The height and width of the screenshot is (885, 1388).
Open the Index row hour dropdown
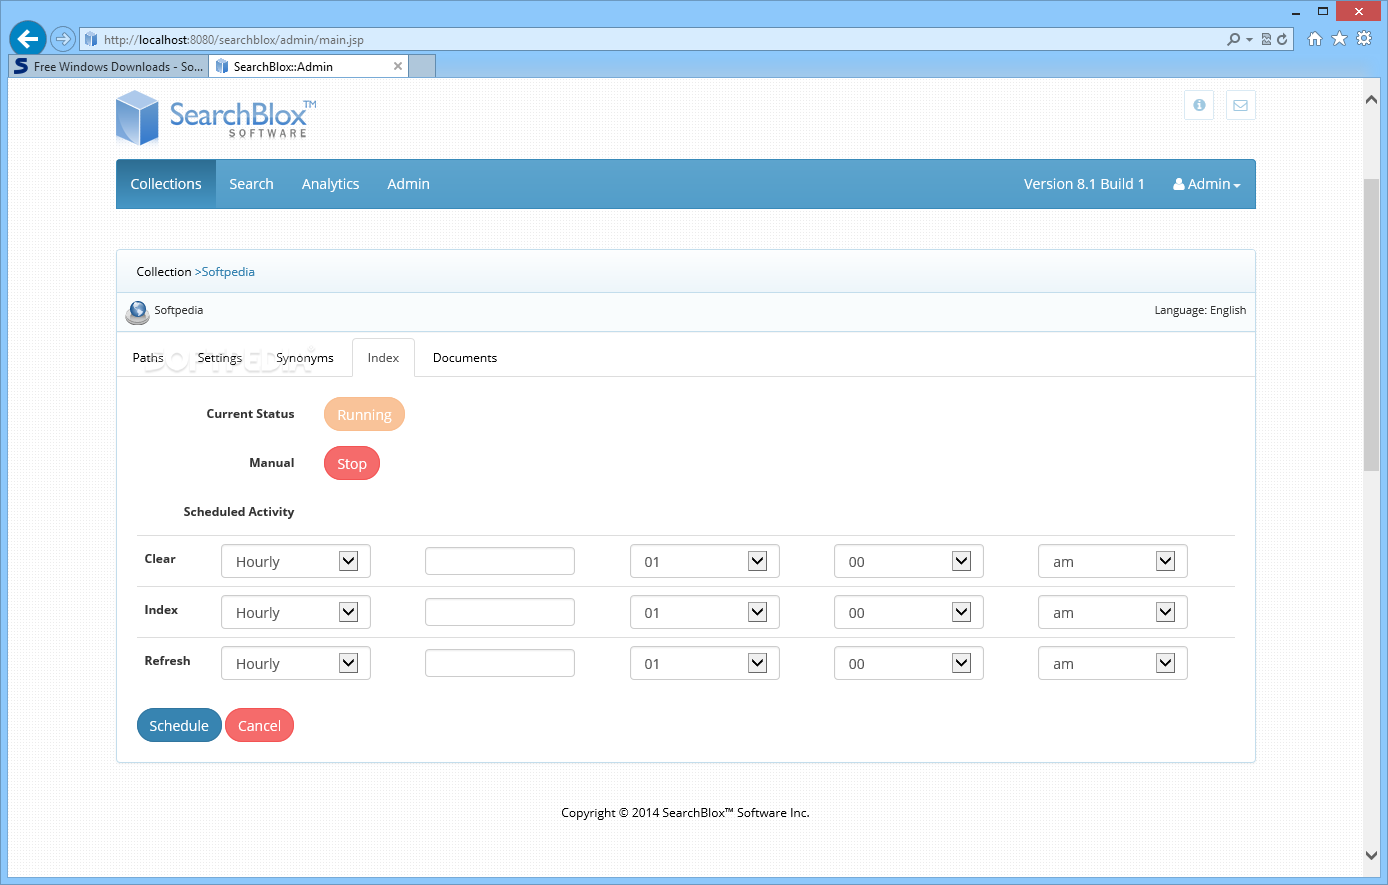pyautogui.click(x=705, y=612)
